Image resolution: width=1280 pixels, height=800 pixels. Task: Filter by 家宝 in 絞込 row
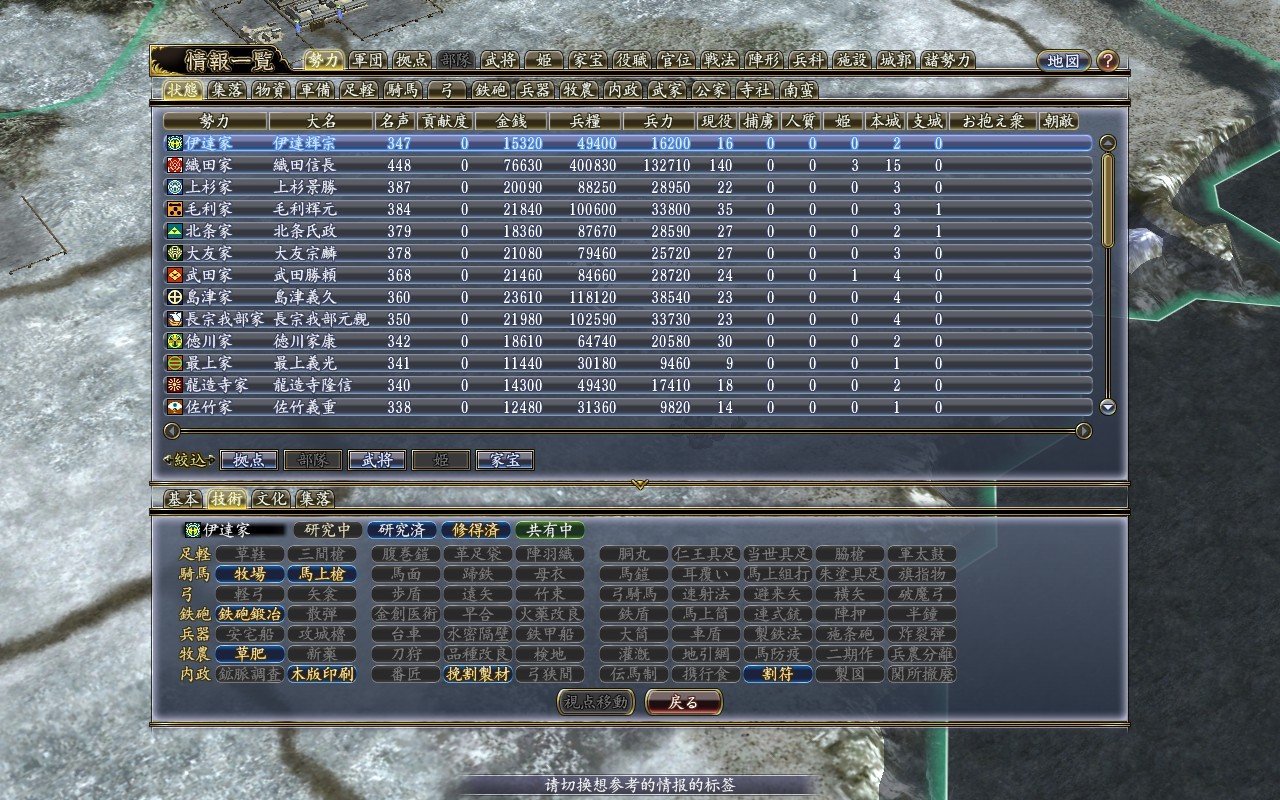pyautogui.click(x=504, y=460)
